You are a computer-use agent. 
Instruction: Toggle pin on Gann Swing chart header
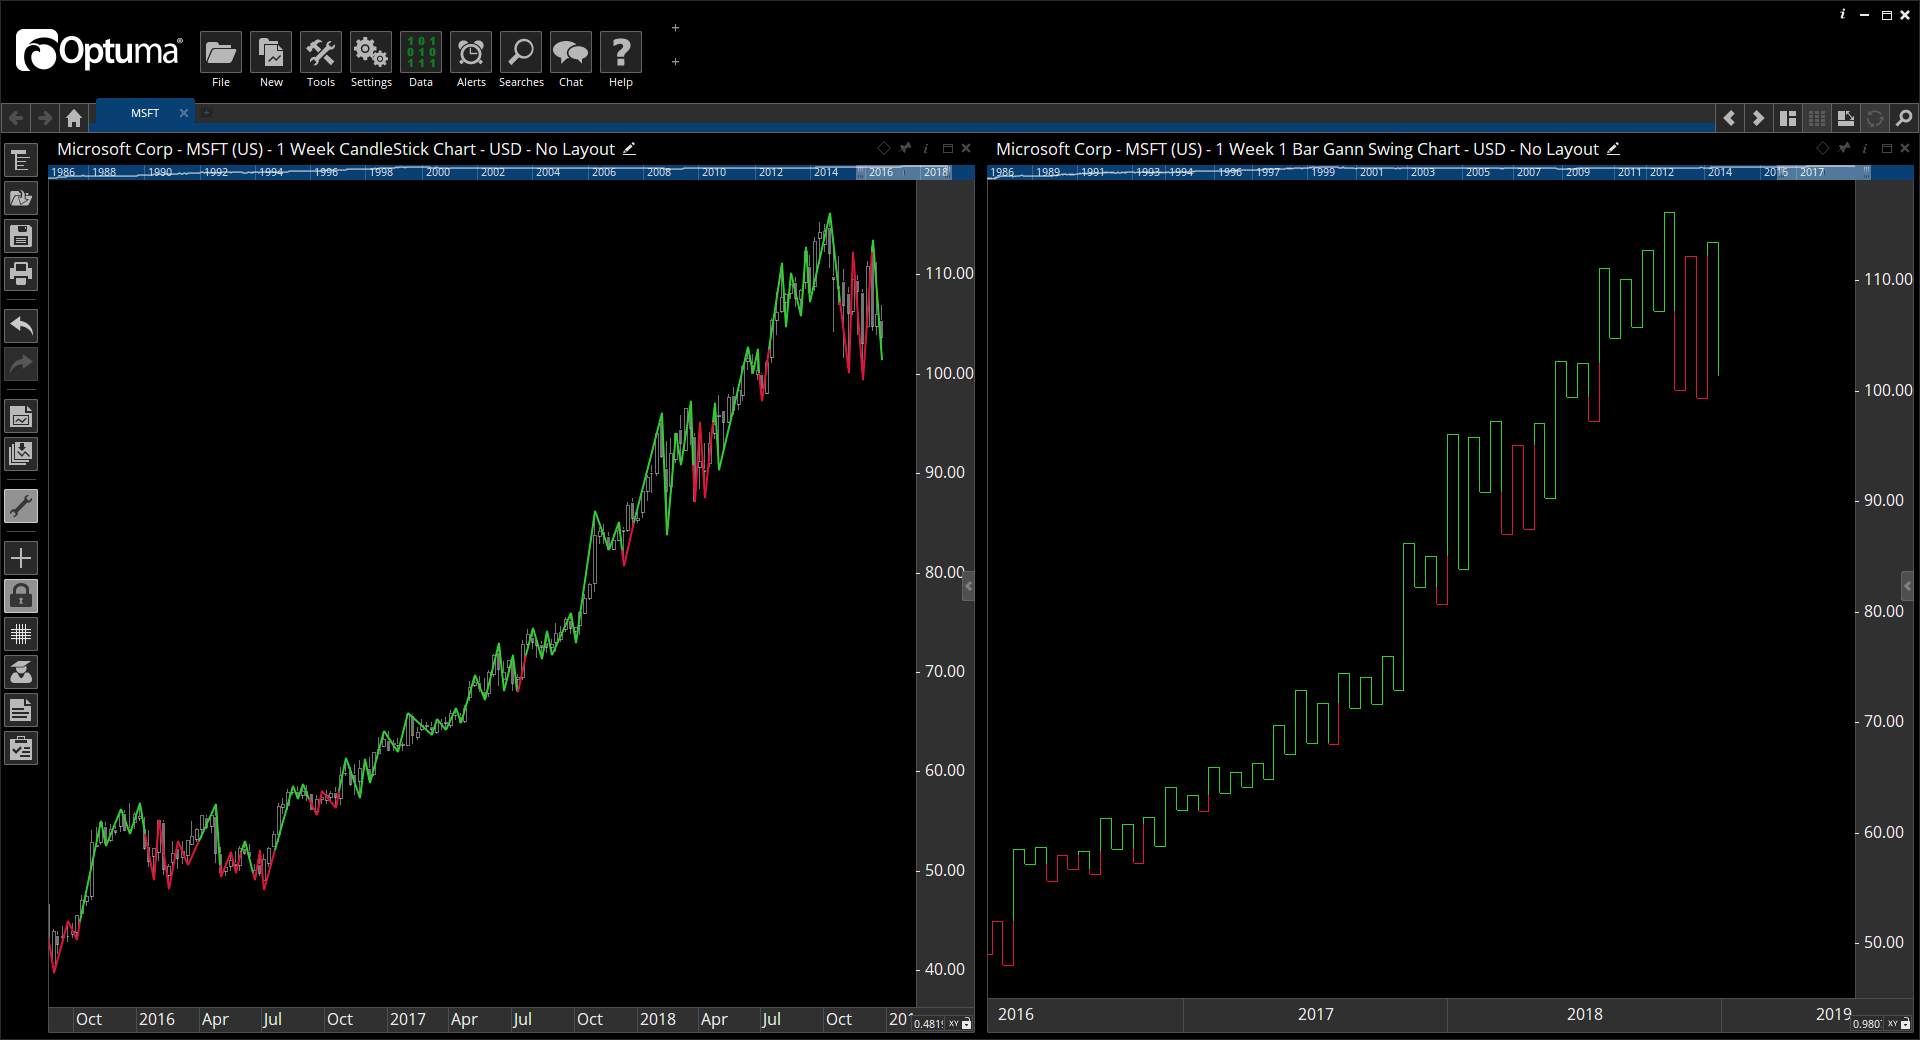tap(1845, 148)
